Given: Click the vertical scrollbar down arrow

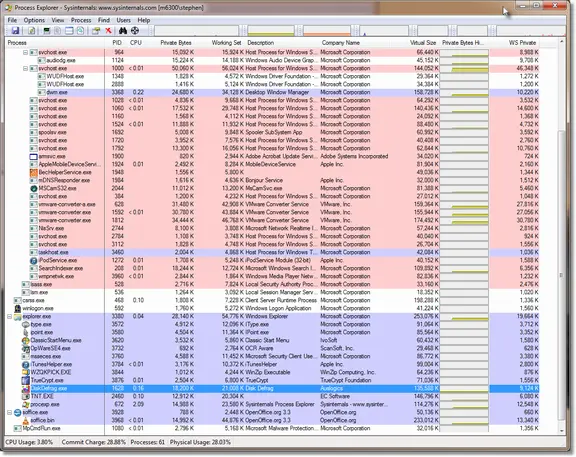Looking at the screenshot, I should [x=562, y=431].
